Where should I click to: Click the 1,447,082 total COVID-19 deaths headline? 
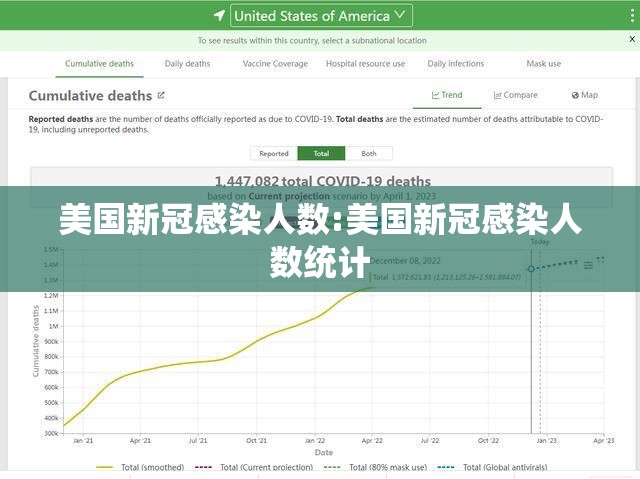[323, 181]
